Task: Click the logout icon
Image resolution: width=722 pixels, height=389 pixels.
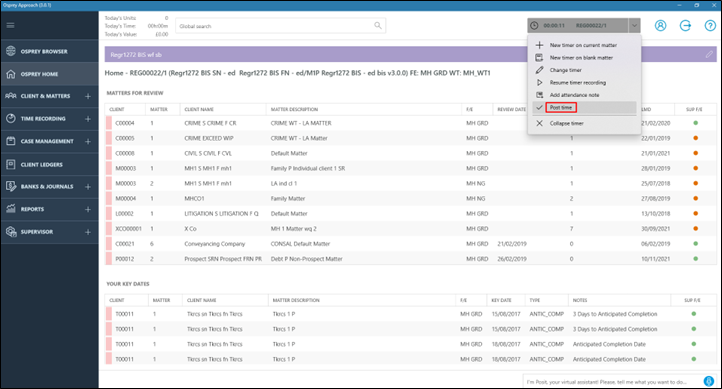Action: (x=685, y=26)
